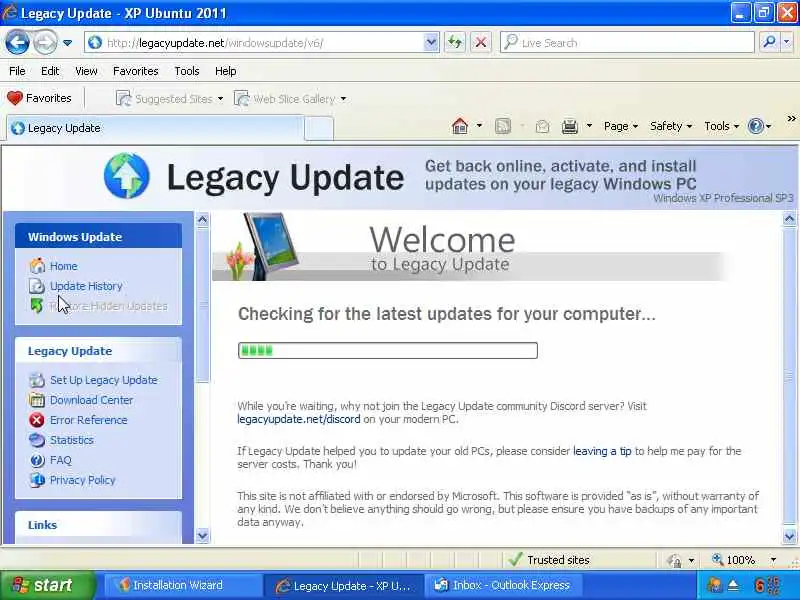Open the Edit menu
This screenshot has height=600, width=800.
tap(50, 71)
